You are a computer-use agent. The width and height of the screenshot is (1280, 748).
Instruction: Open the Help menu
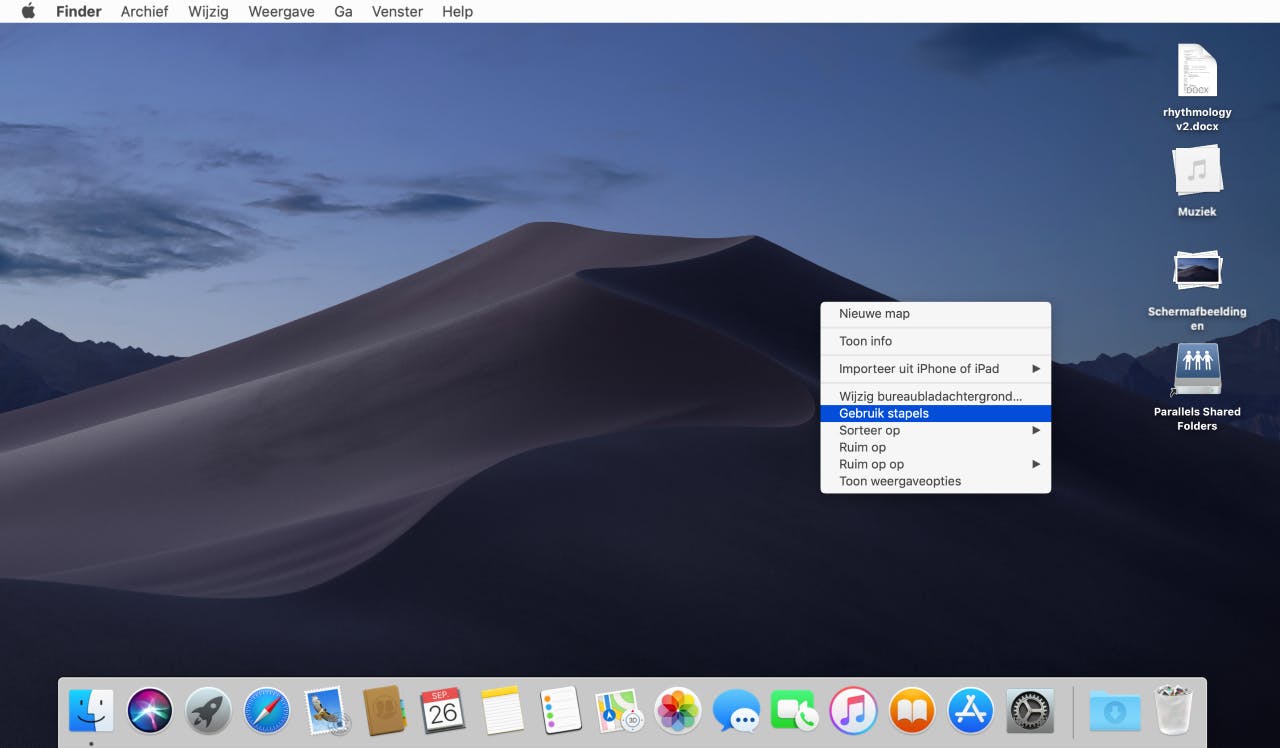point(457,12)
